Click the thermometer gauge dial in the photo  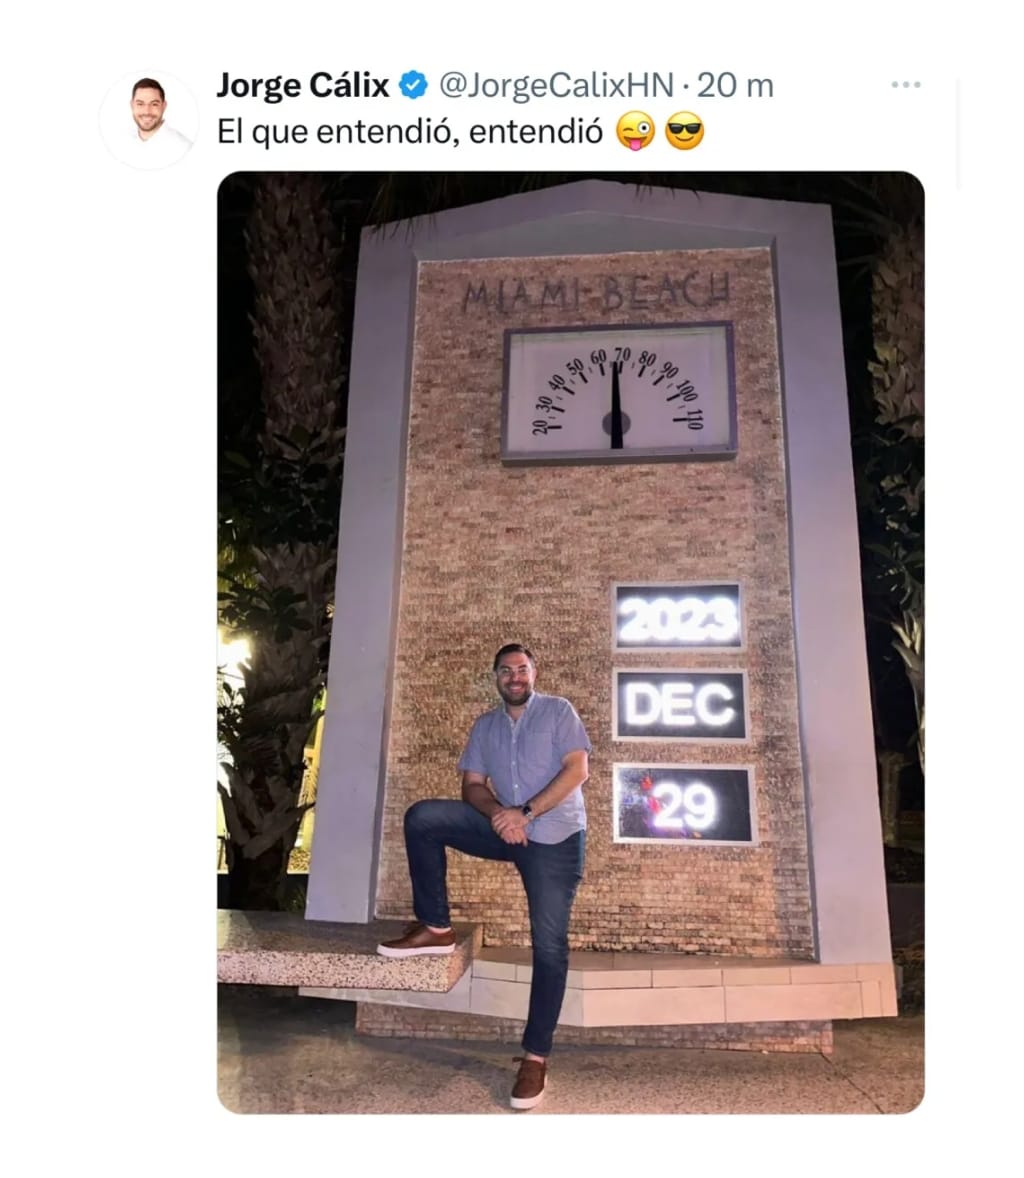619,391
